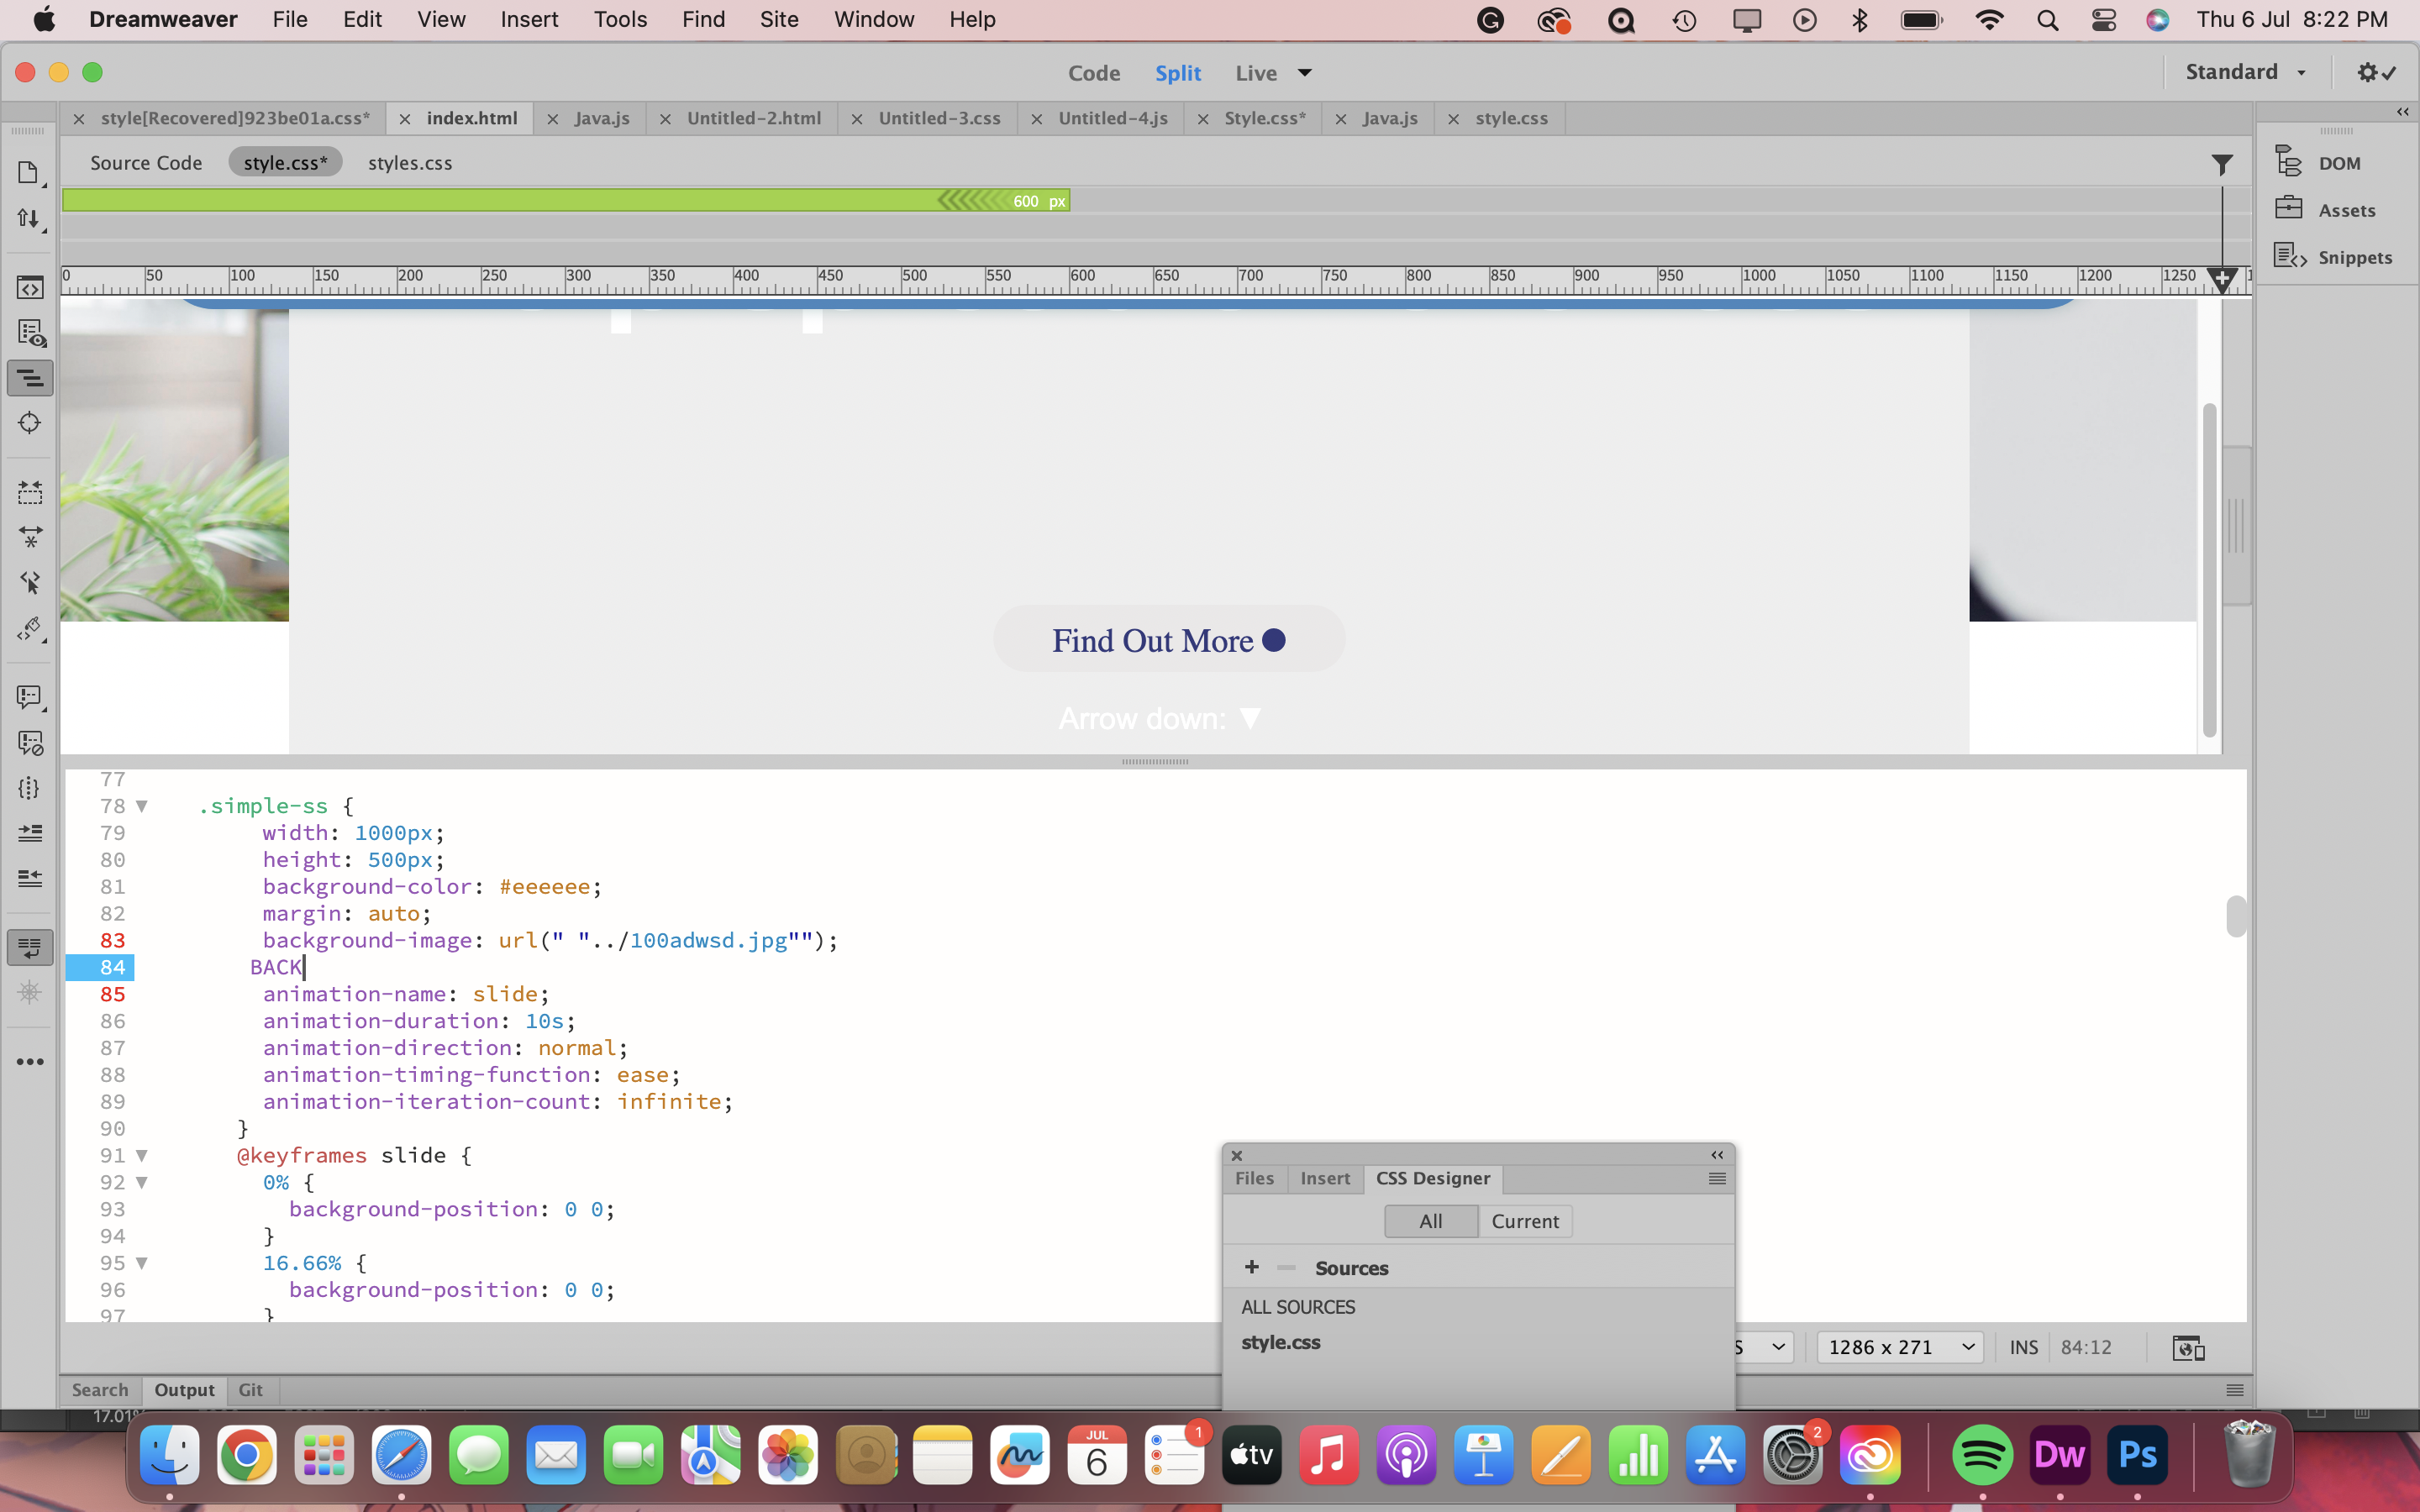Open the DOM panel icon

pyautogui.click(x=2289, y=162)
